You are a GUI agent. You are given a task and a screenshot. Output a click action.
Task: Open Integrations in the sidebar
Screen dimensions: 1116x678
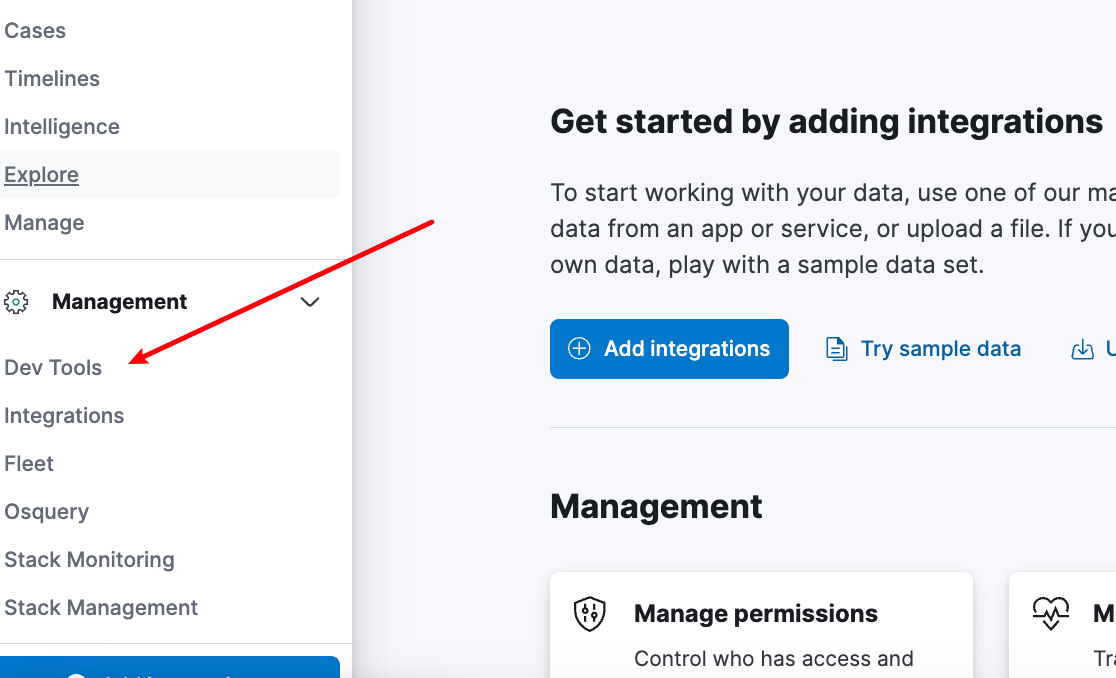tap(64, 415)
